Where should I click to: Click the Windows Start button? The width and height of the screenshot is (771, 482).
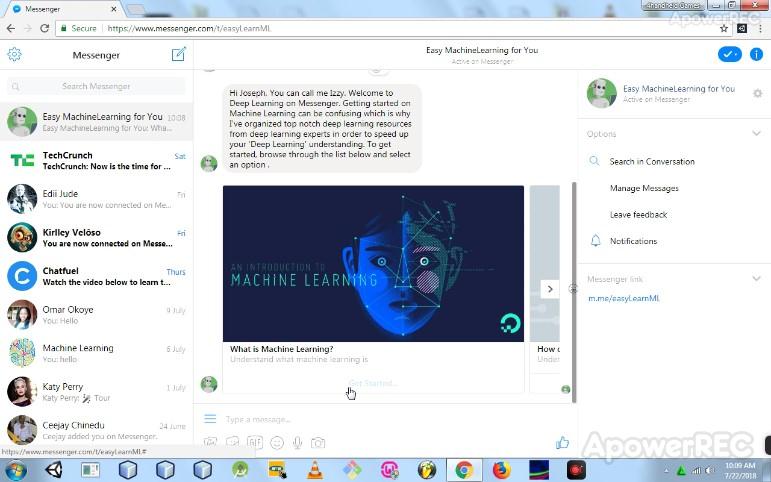tap(15, 470)
